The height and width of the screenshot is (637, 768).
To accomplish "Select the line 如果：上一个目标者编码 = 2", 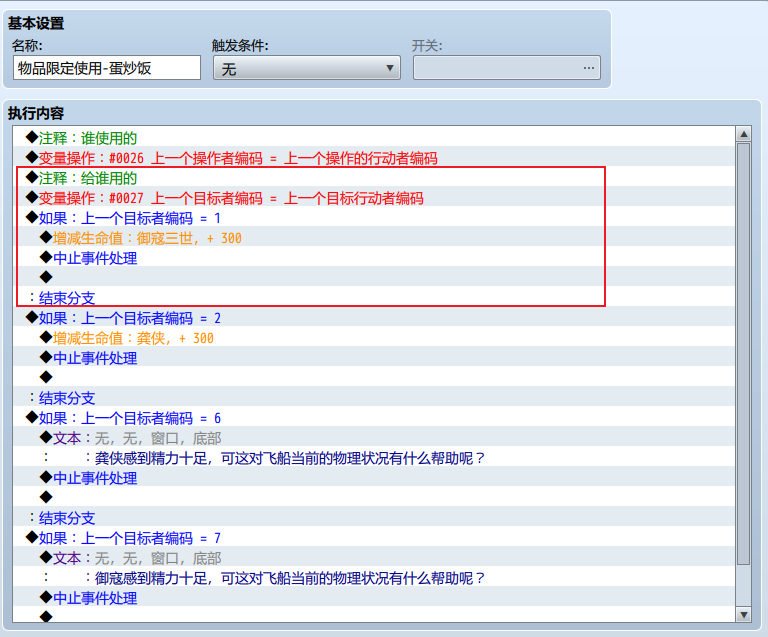I will [374, 317].
